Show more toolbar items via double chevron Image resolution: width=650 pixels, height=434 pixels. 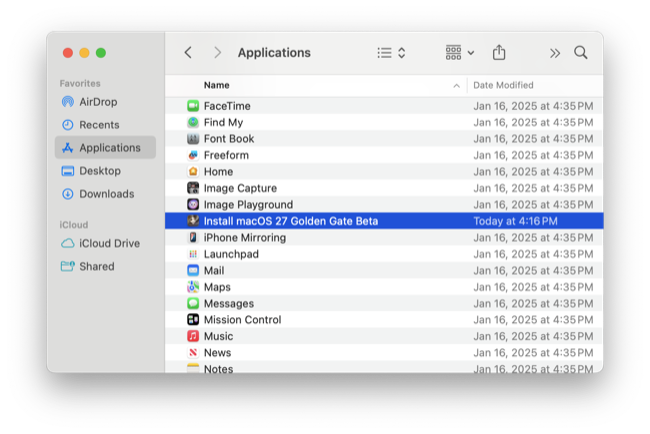coord(555,53)
